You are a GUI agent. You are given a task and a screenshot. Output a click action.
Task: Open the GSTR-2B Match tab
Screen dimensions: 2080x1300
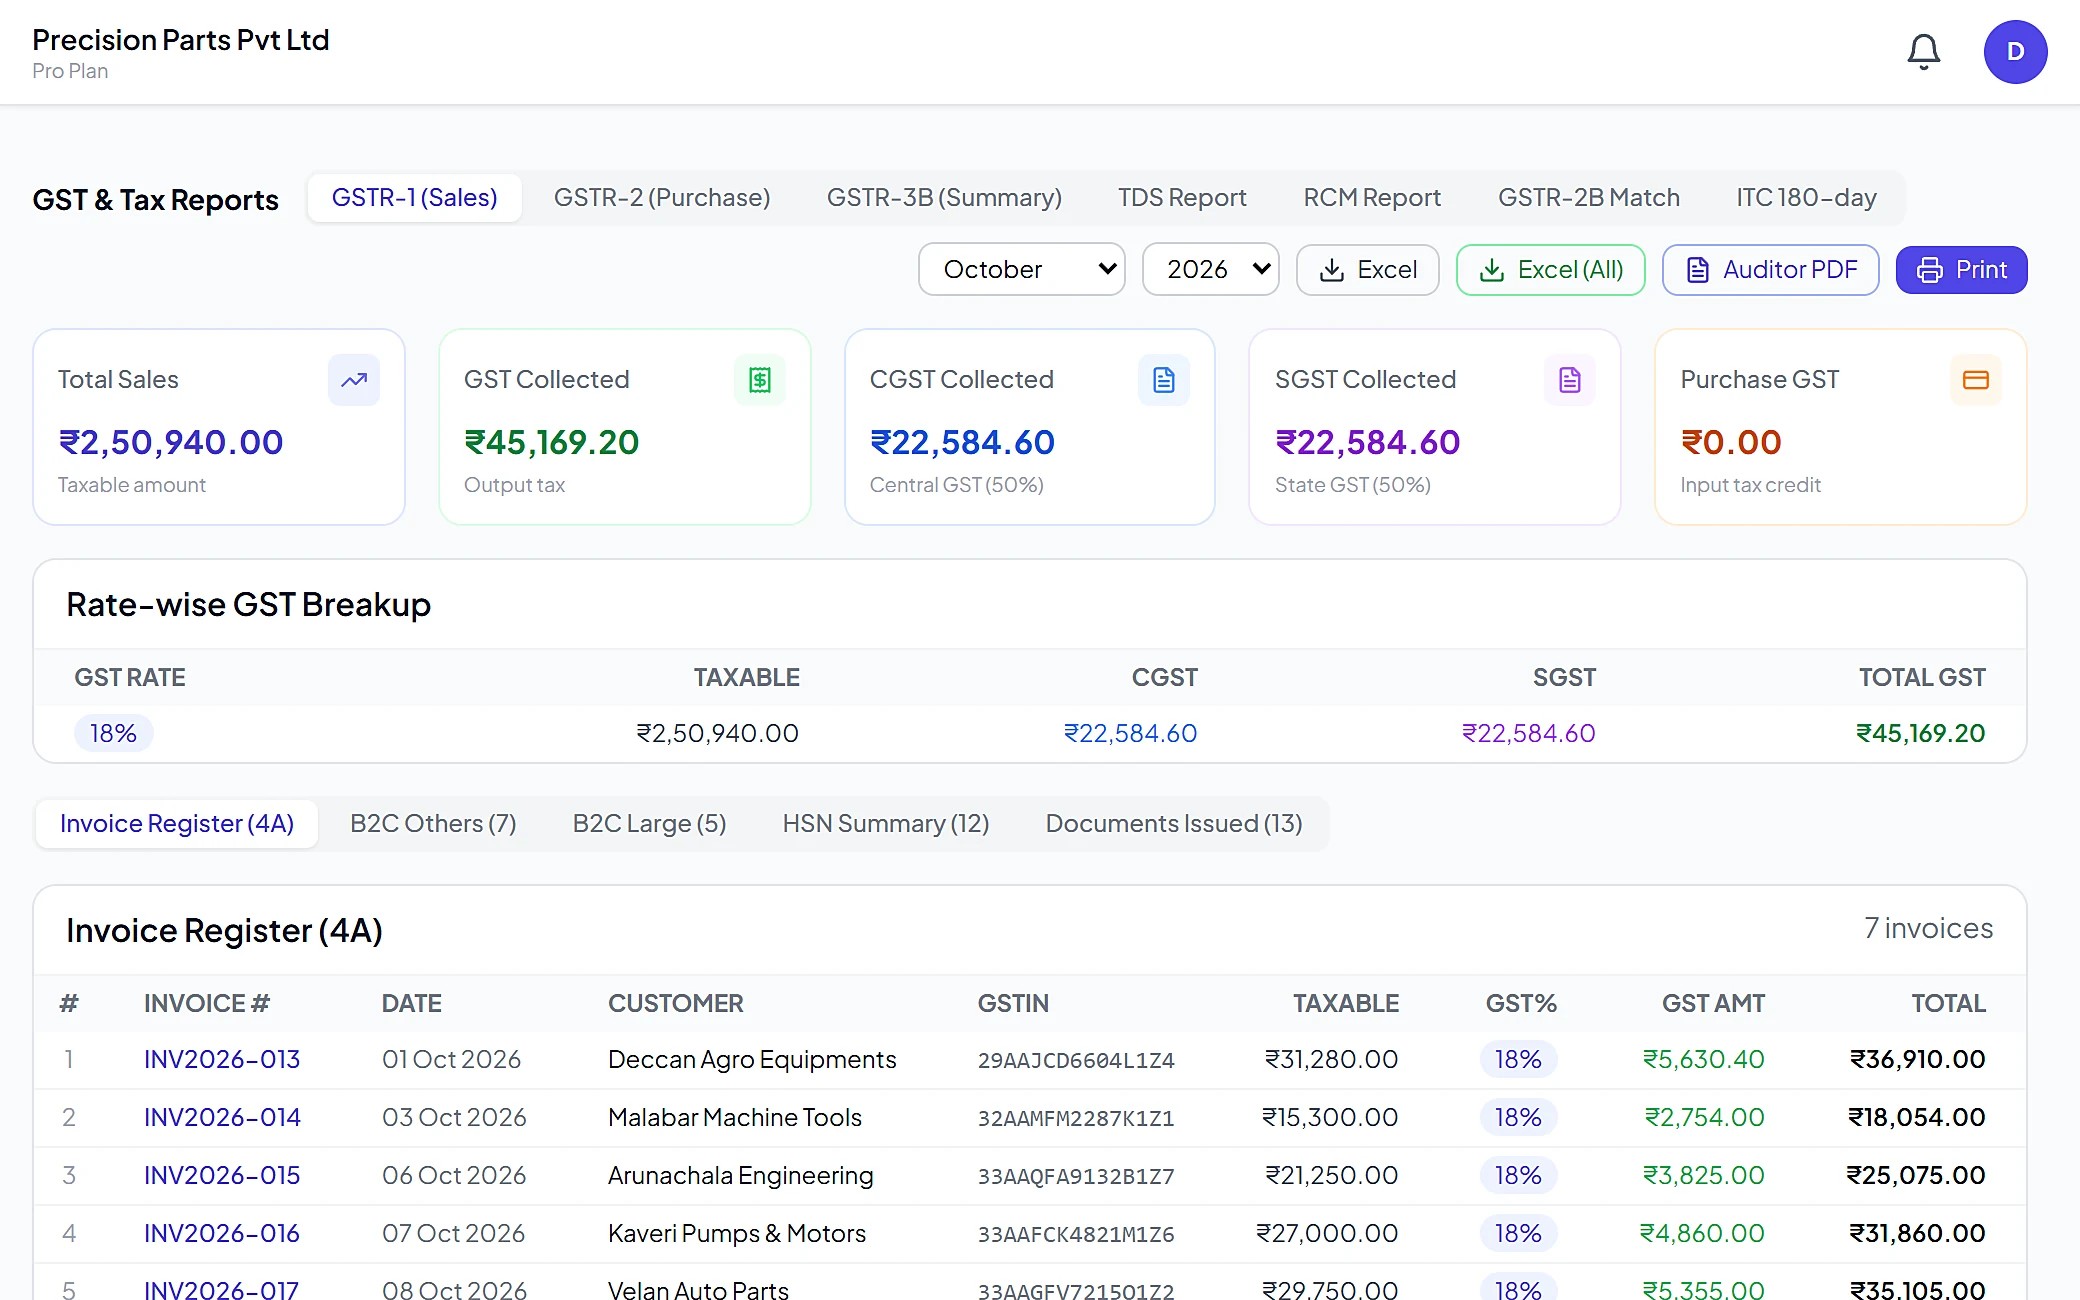1588,198
